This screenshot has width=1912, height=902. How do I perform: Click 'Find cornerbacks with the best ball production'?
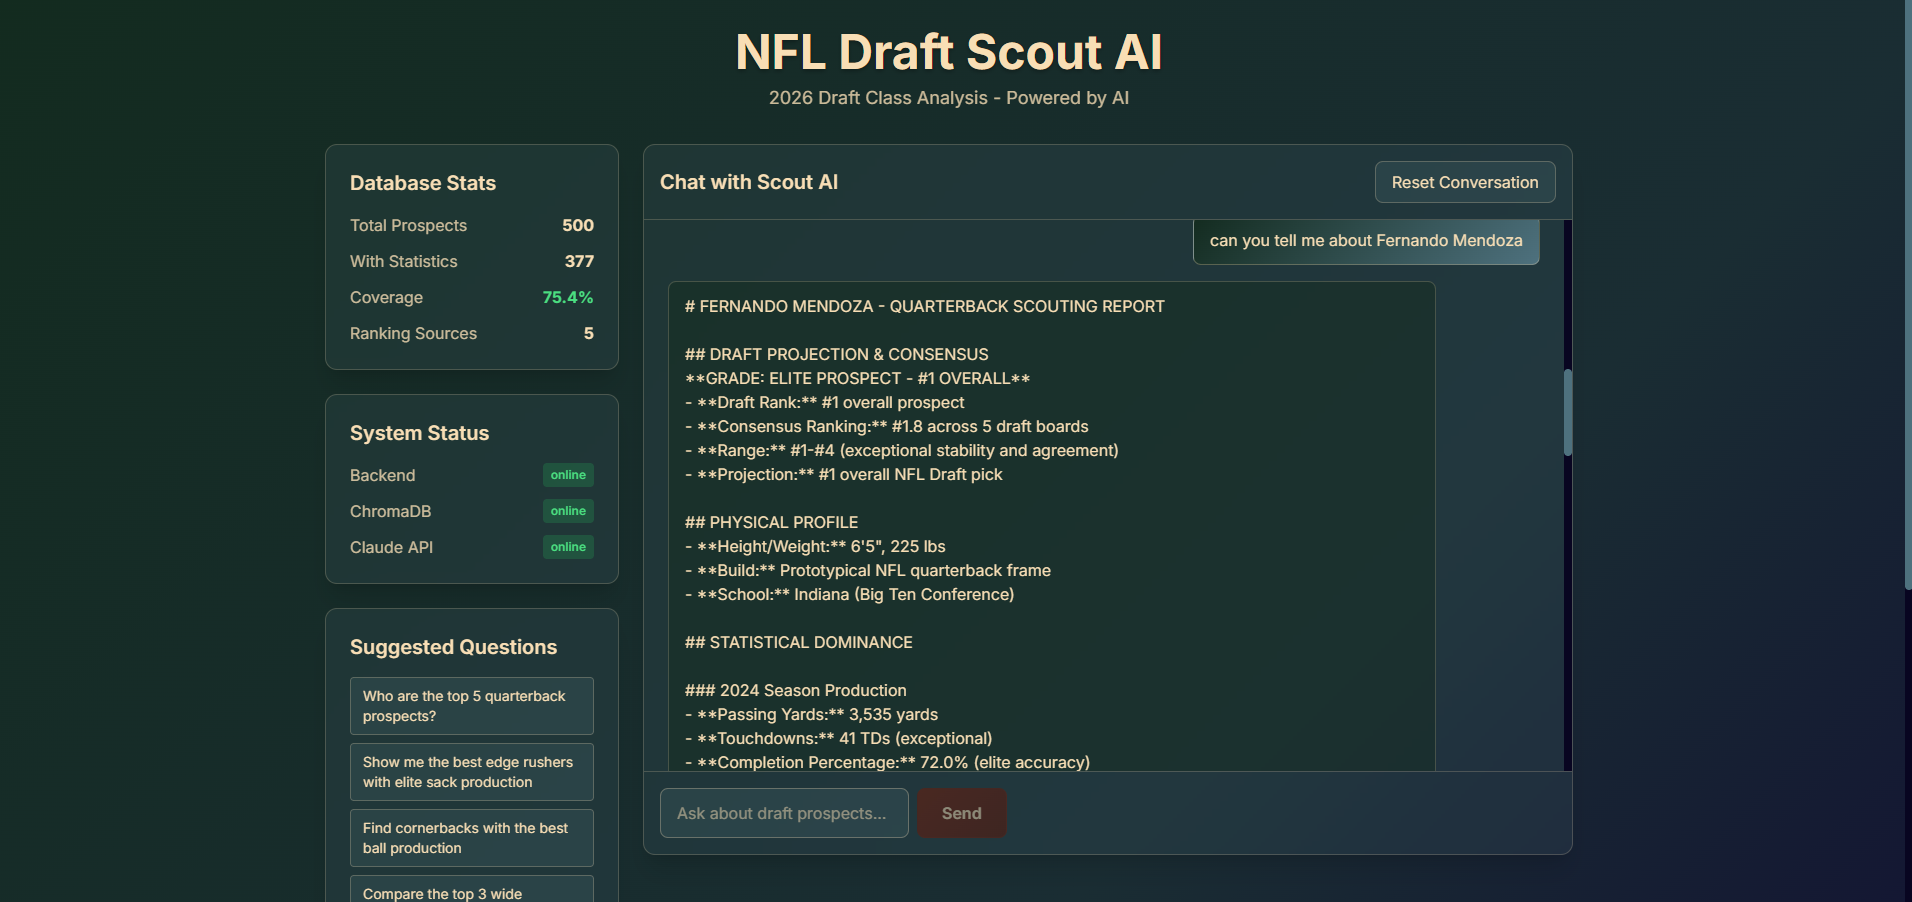point(471,837)
